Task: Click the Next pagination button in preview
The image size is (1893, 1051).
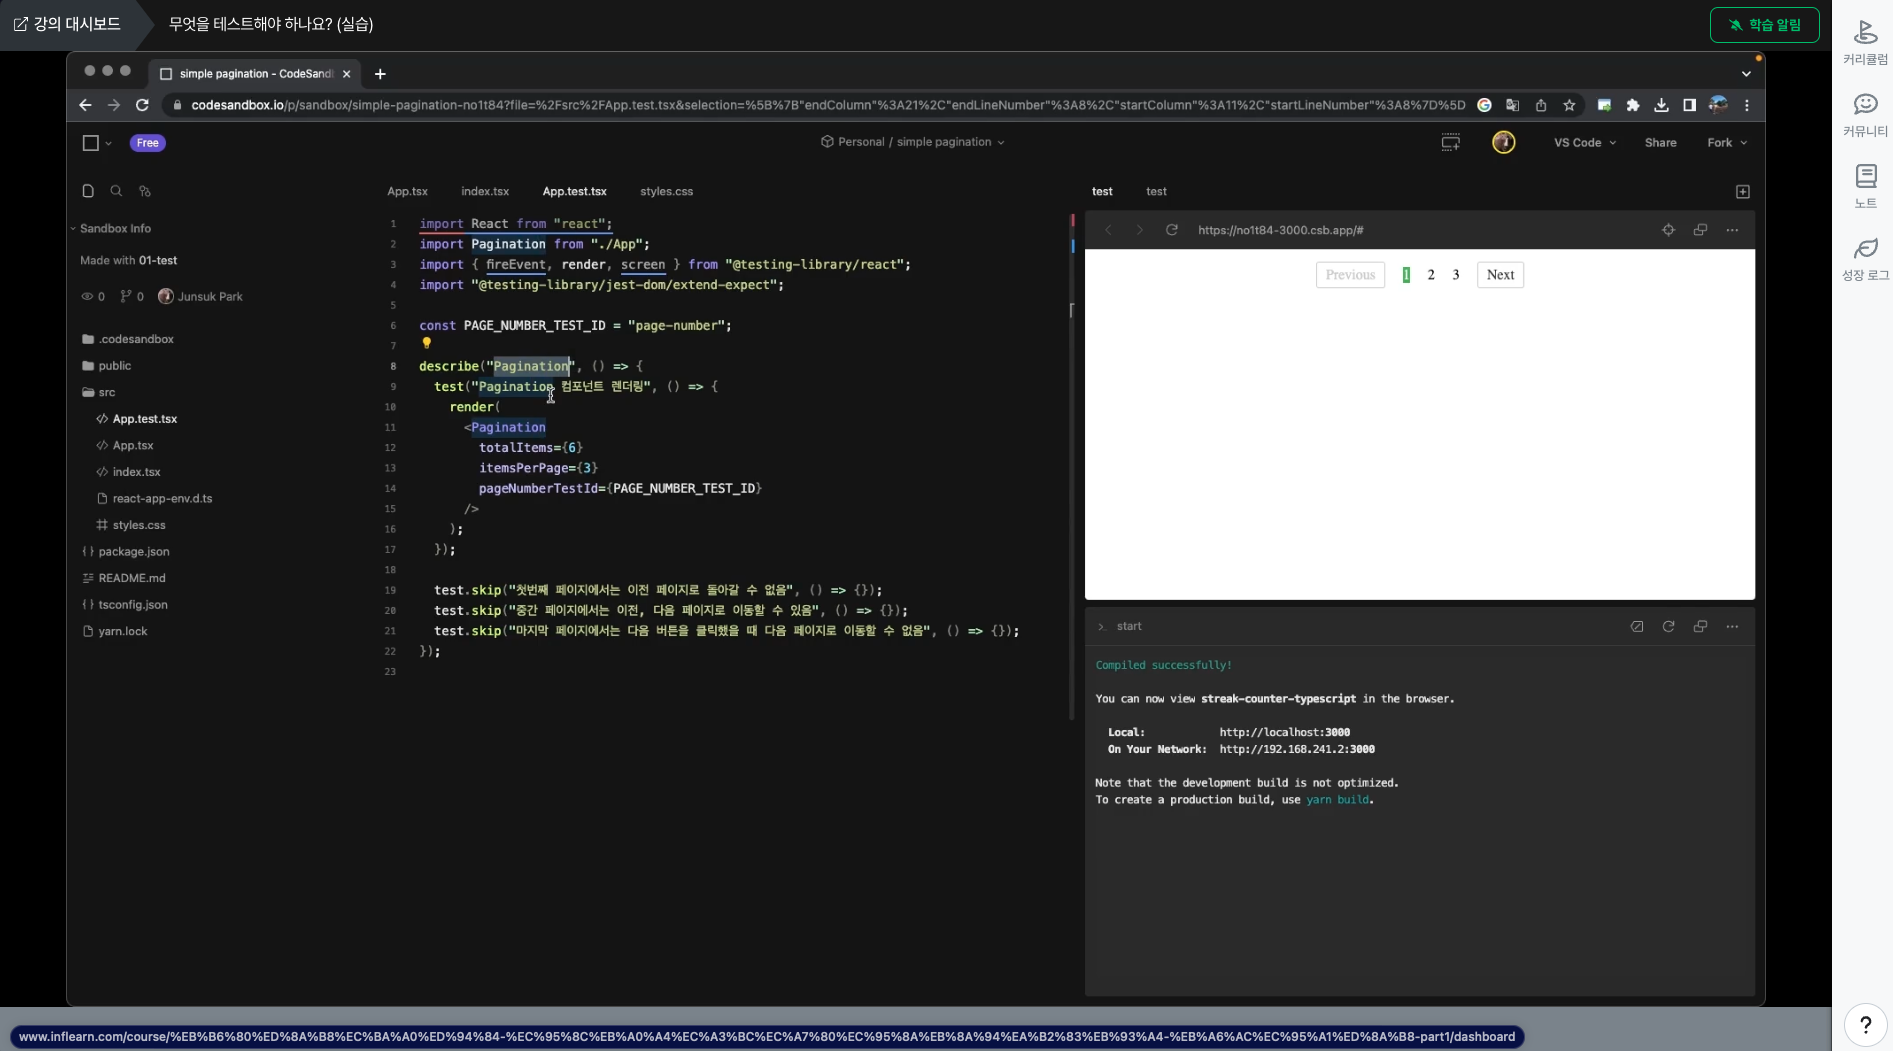Action: coord(1500,275)
